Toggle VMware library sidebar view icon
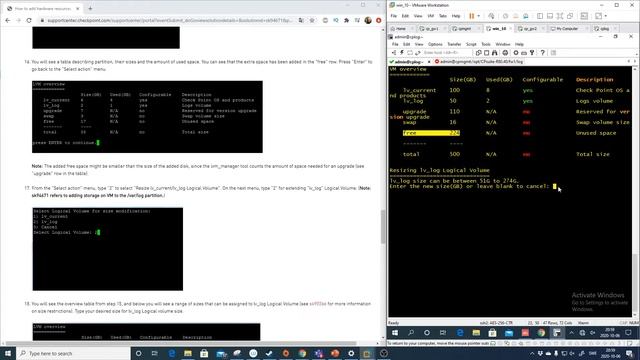 point(540,16)
